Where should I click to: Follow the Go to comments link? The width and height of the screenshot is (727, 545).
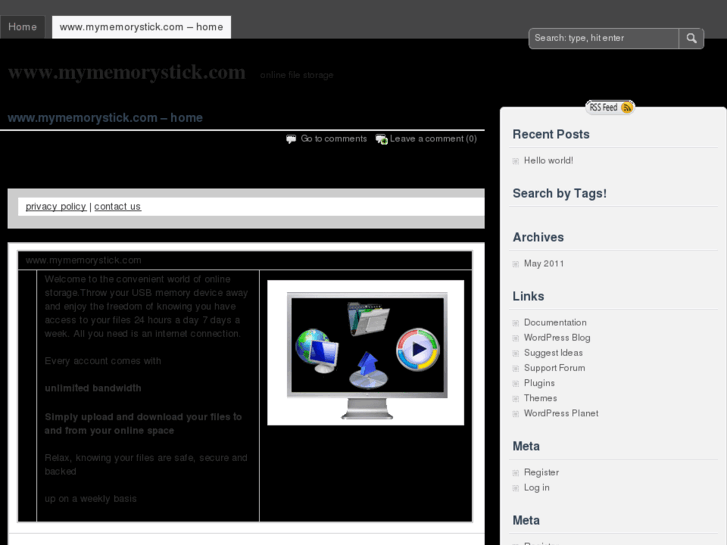click(x=334, y=139)
